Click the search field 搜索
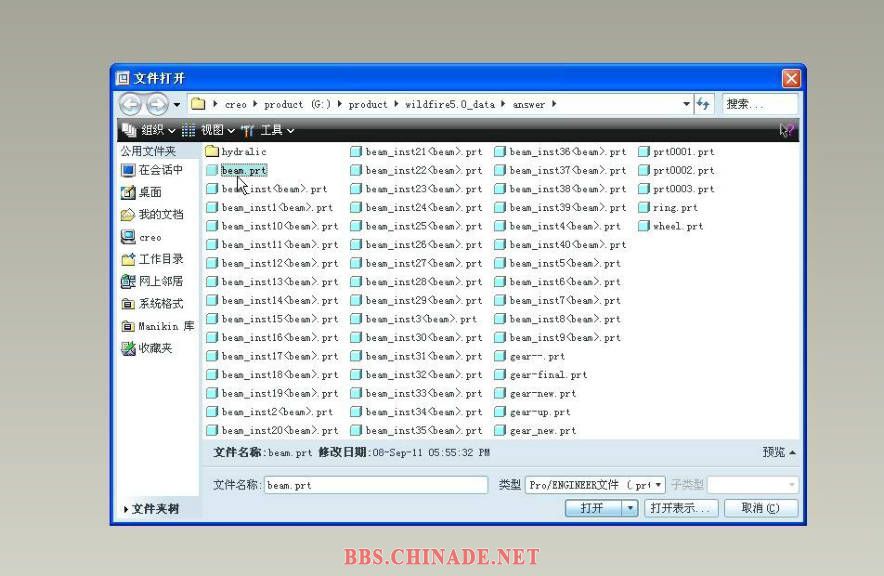The height and width of the screenshot is (576, 884). (760, 104)
